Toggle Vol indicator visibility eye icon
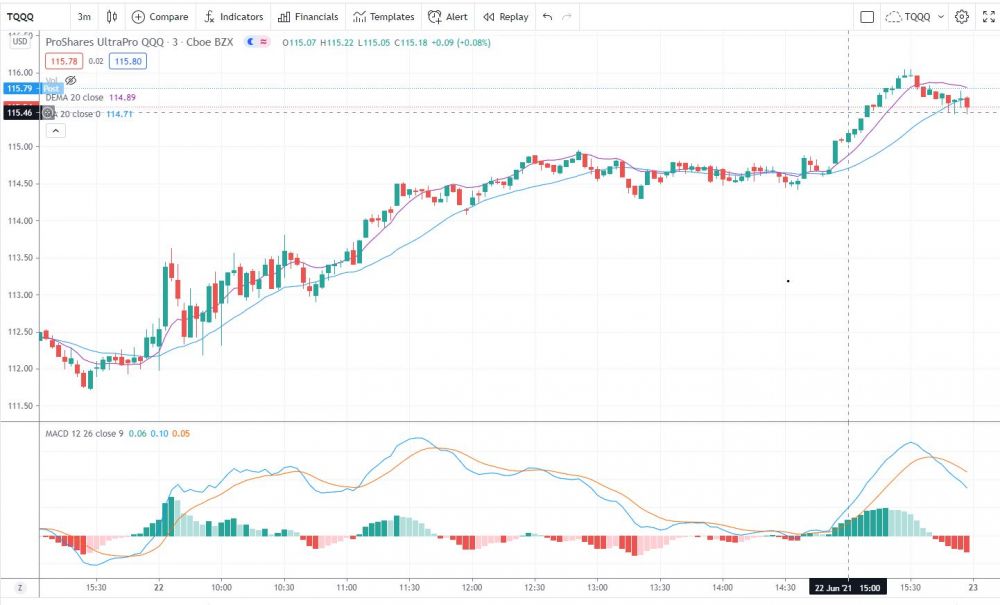The height and width of the screenshot is (605, 1000). 71,80
